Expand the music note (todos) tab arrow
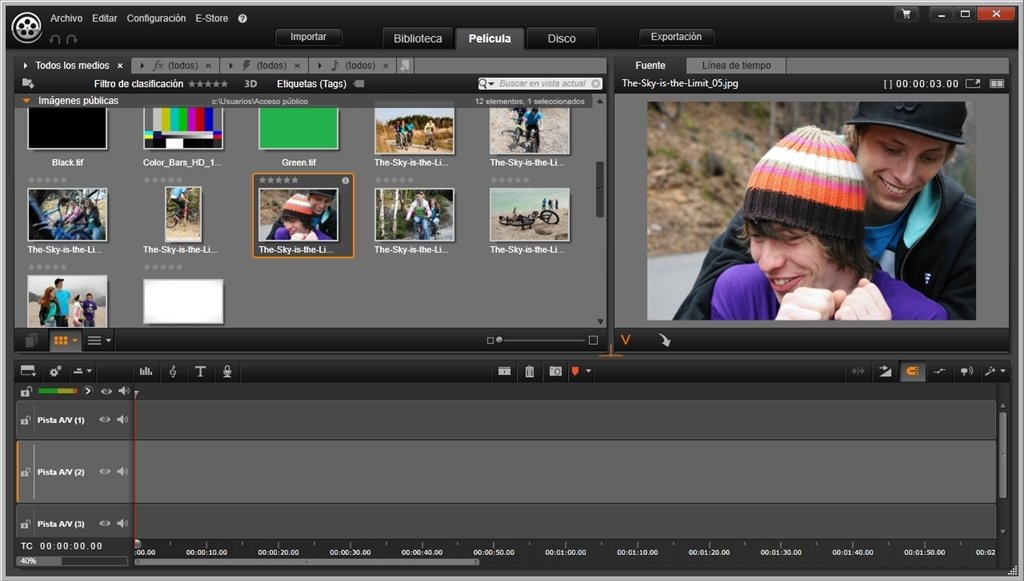1024x581 pixels. pyautogui.click(x=319, y=65)
